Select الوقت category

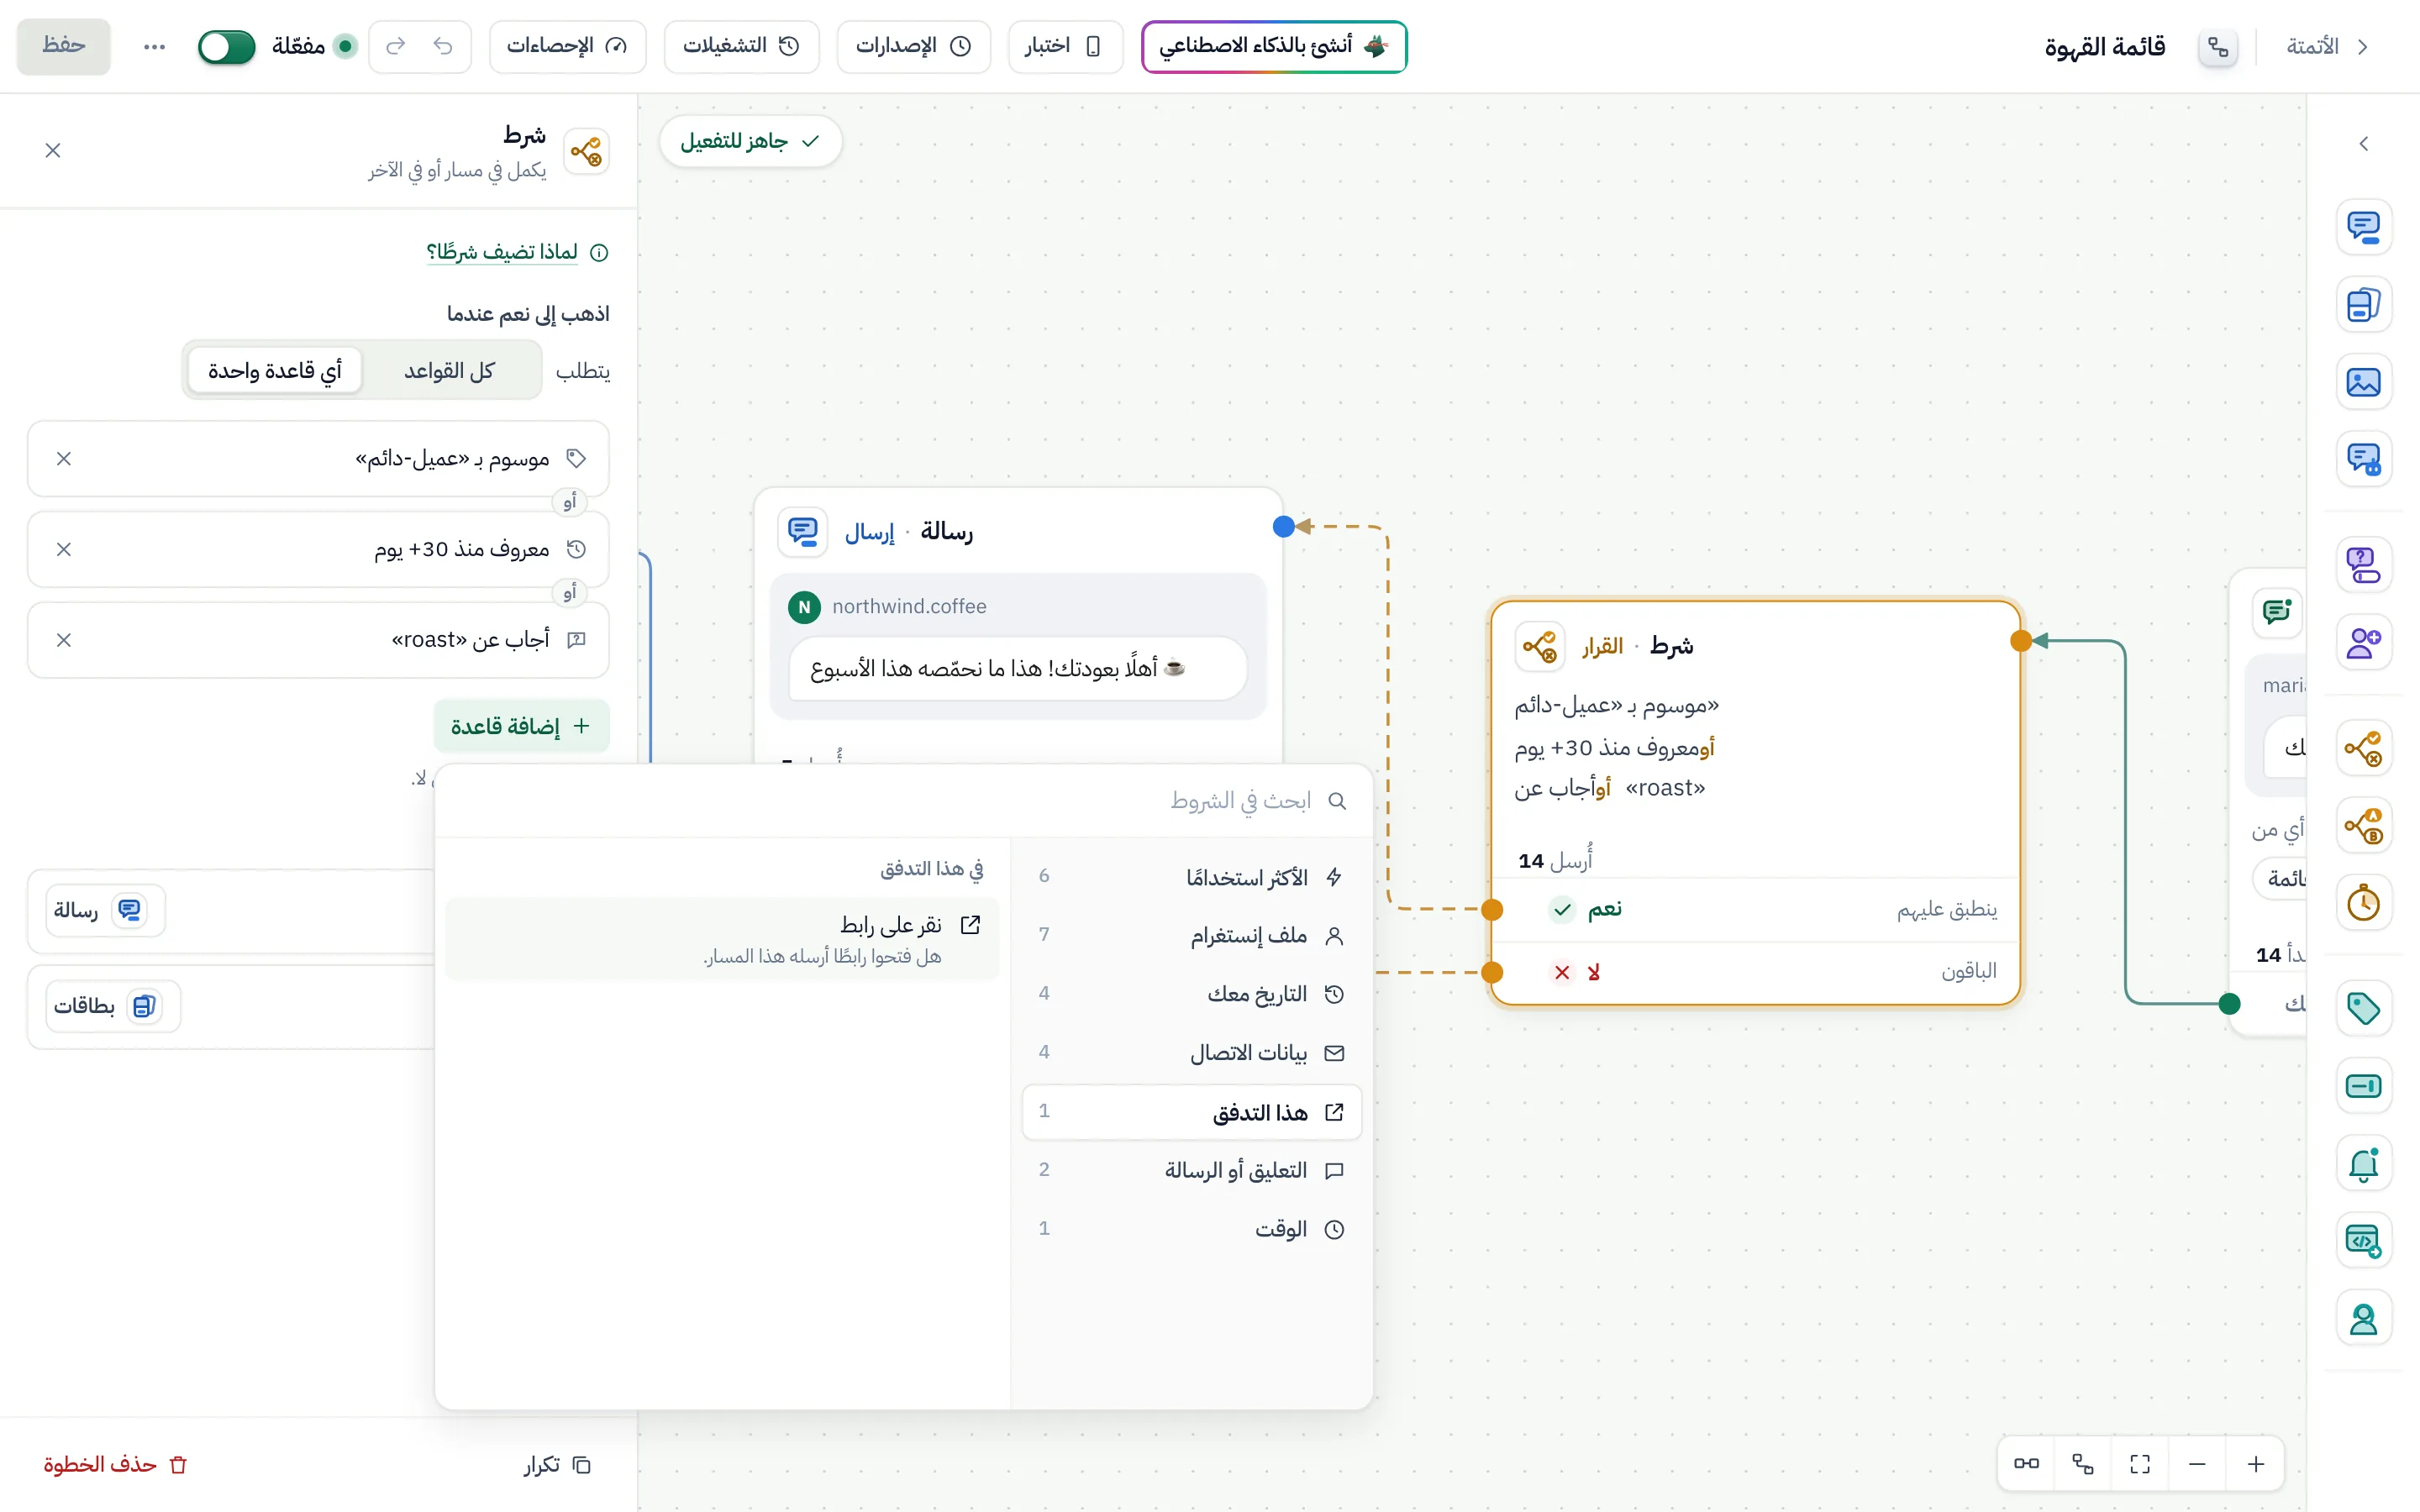pyautogui.click(x=1191, y=1229)
